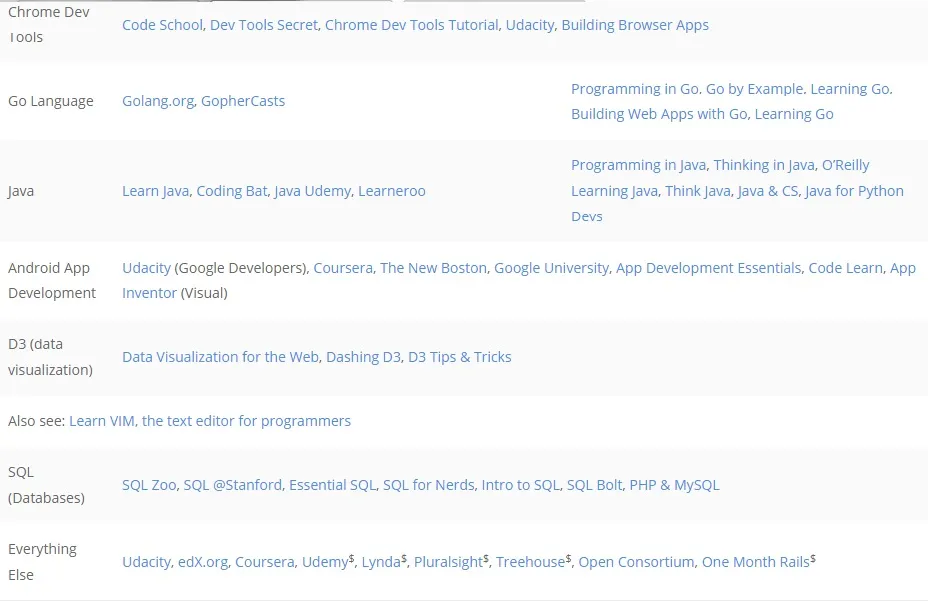Viewport: 928px width, 601px height.
Task: Select the SQL (Databases) row label
Action: pyautogui.click(x=46, y=485)
